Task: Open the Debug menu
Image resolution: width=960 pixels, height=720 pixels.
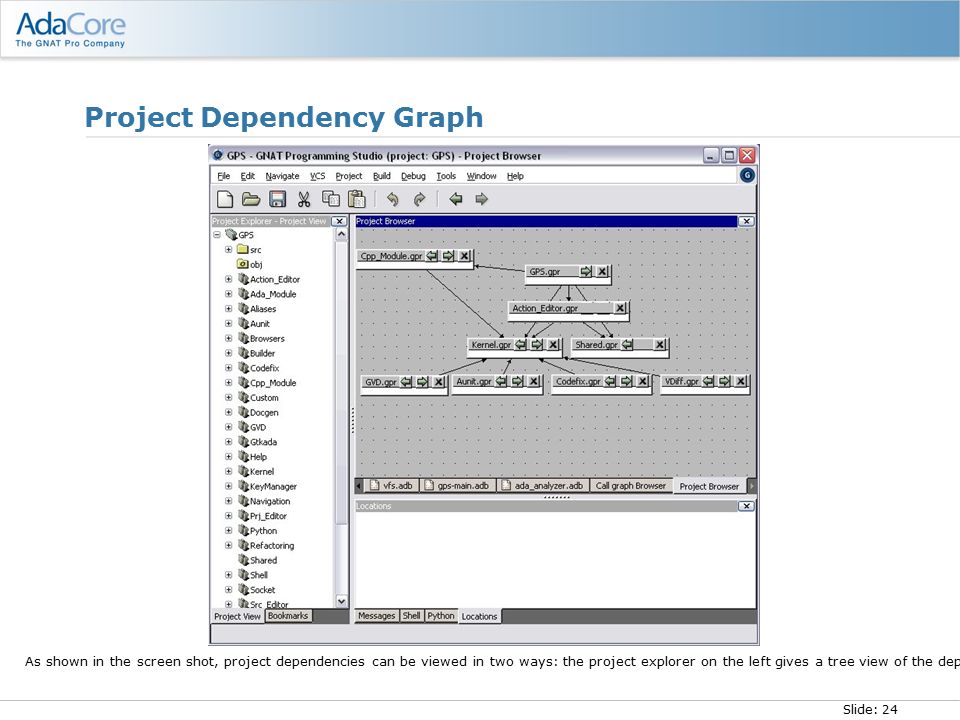Action: coord(413,176)
